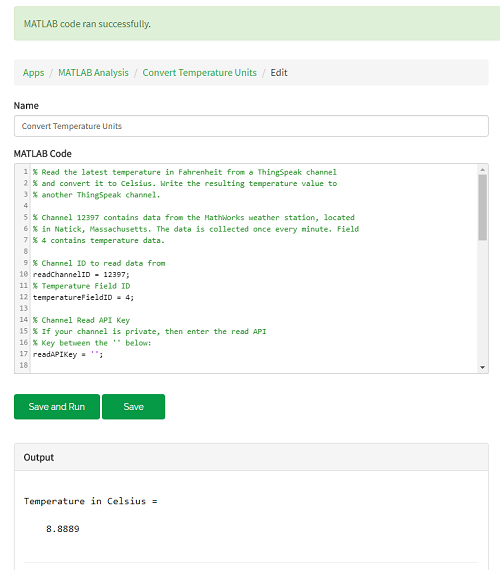Click the first comment line in code
The height and width of the screenshot is (570, 500).
185,172
